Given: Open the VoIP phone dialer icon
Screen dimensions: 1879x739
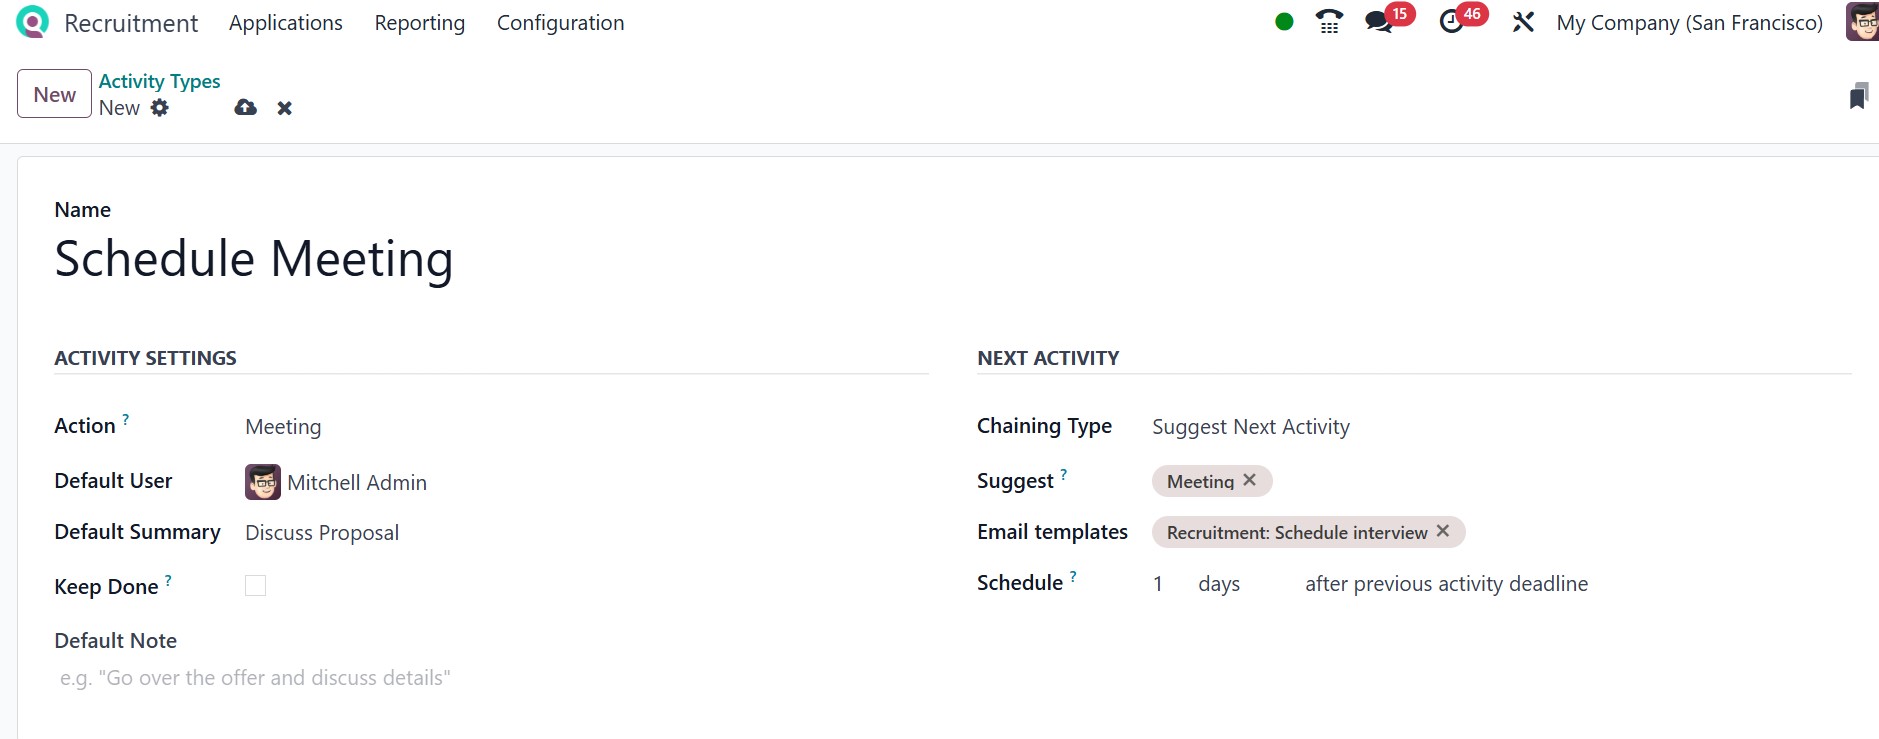Looking at the screenshot, I should click(1329, 22).
